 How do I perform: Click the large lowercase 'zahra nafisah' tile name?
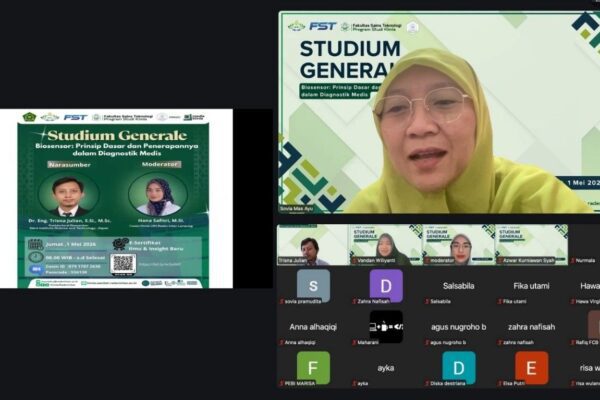(x=531, y=327)
